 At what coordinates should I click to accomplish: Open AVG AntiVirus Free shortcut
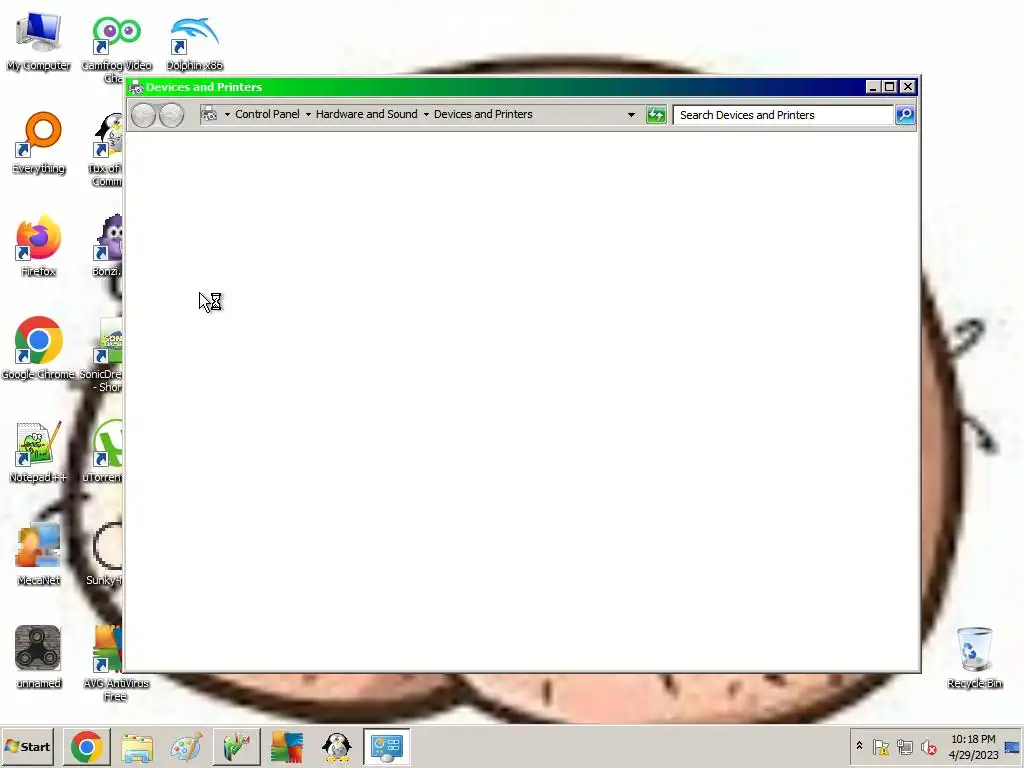coord(116,663)
